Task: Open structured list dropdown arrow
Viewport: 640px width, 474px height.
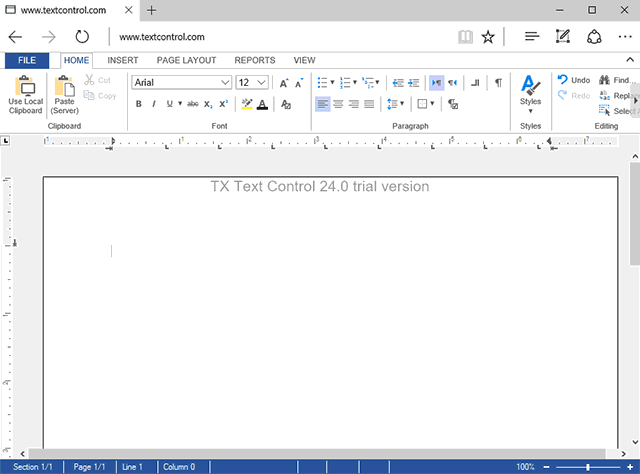Action: [x=377, y=83]
